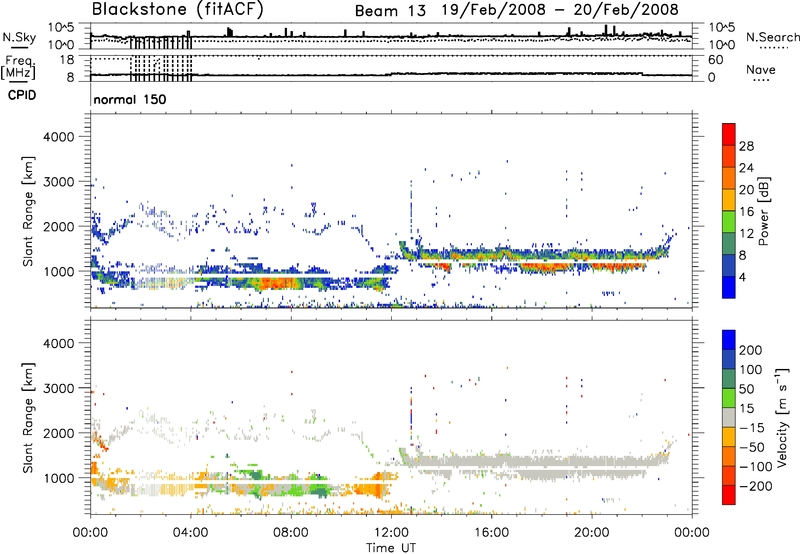Click the '08:00' time tick label
800x554 pixels.
291,533
